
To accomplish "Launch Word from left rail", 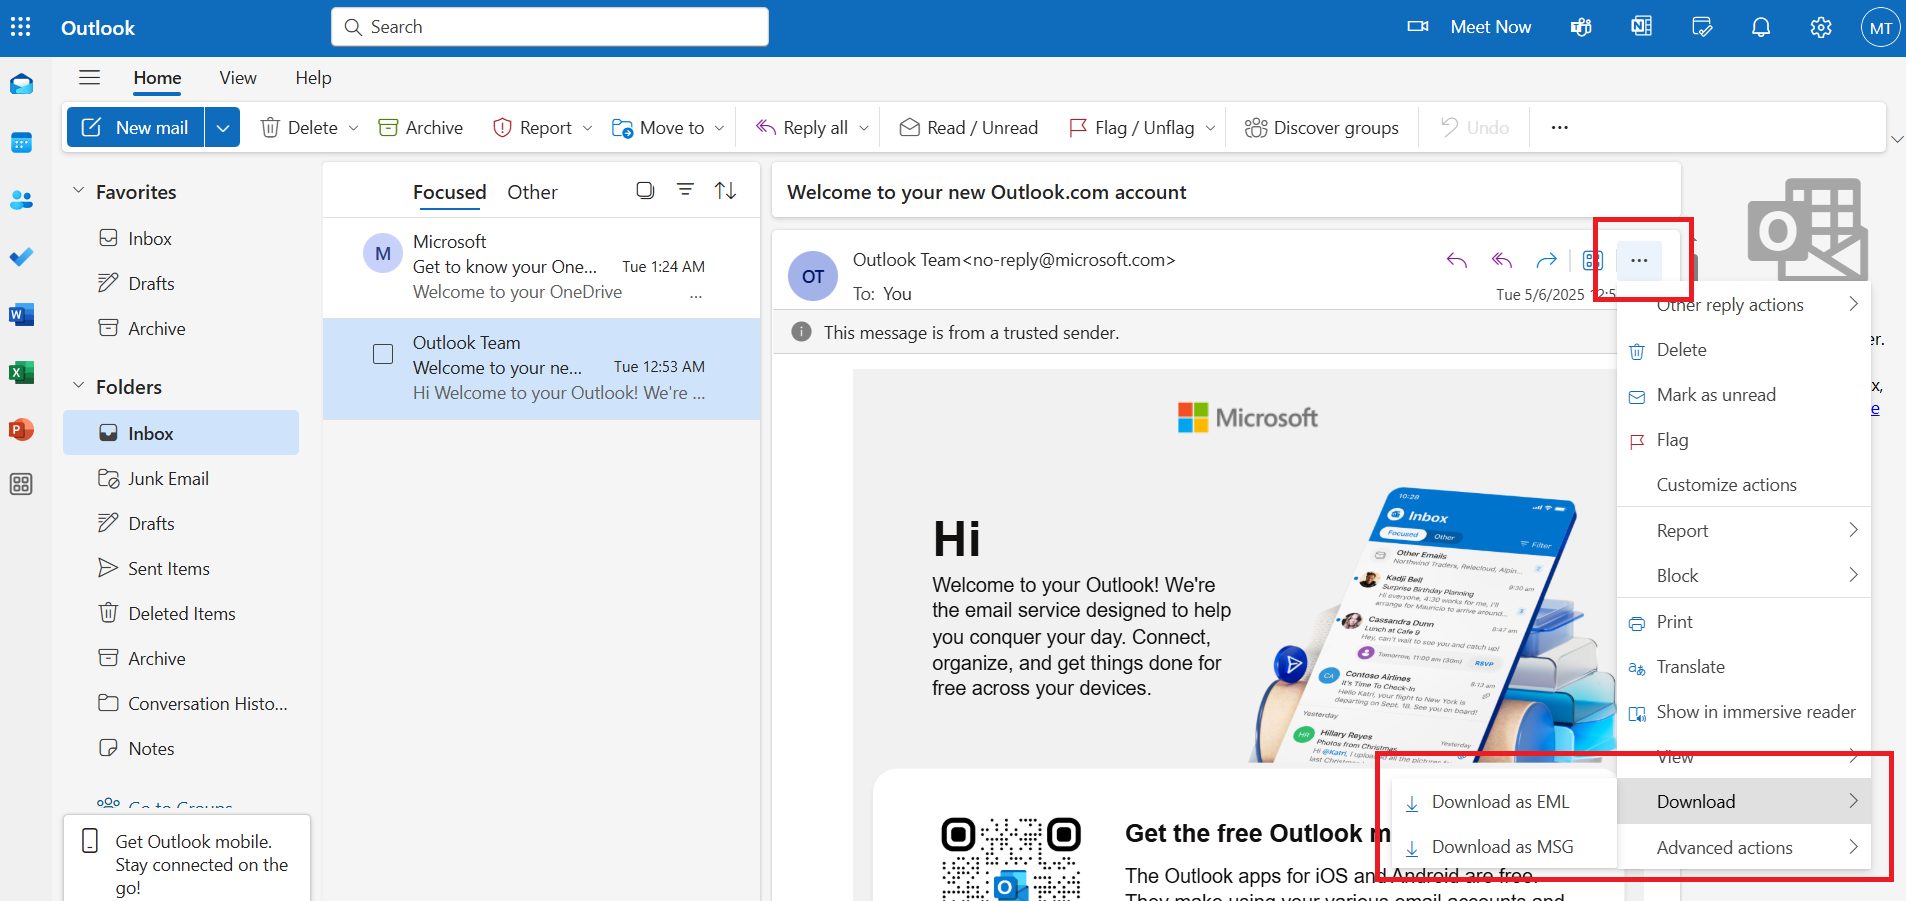I will coord(21,315).
